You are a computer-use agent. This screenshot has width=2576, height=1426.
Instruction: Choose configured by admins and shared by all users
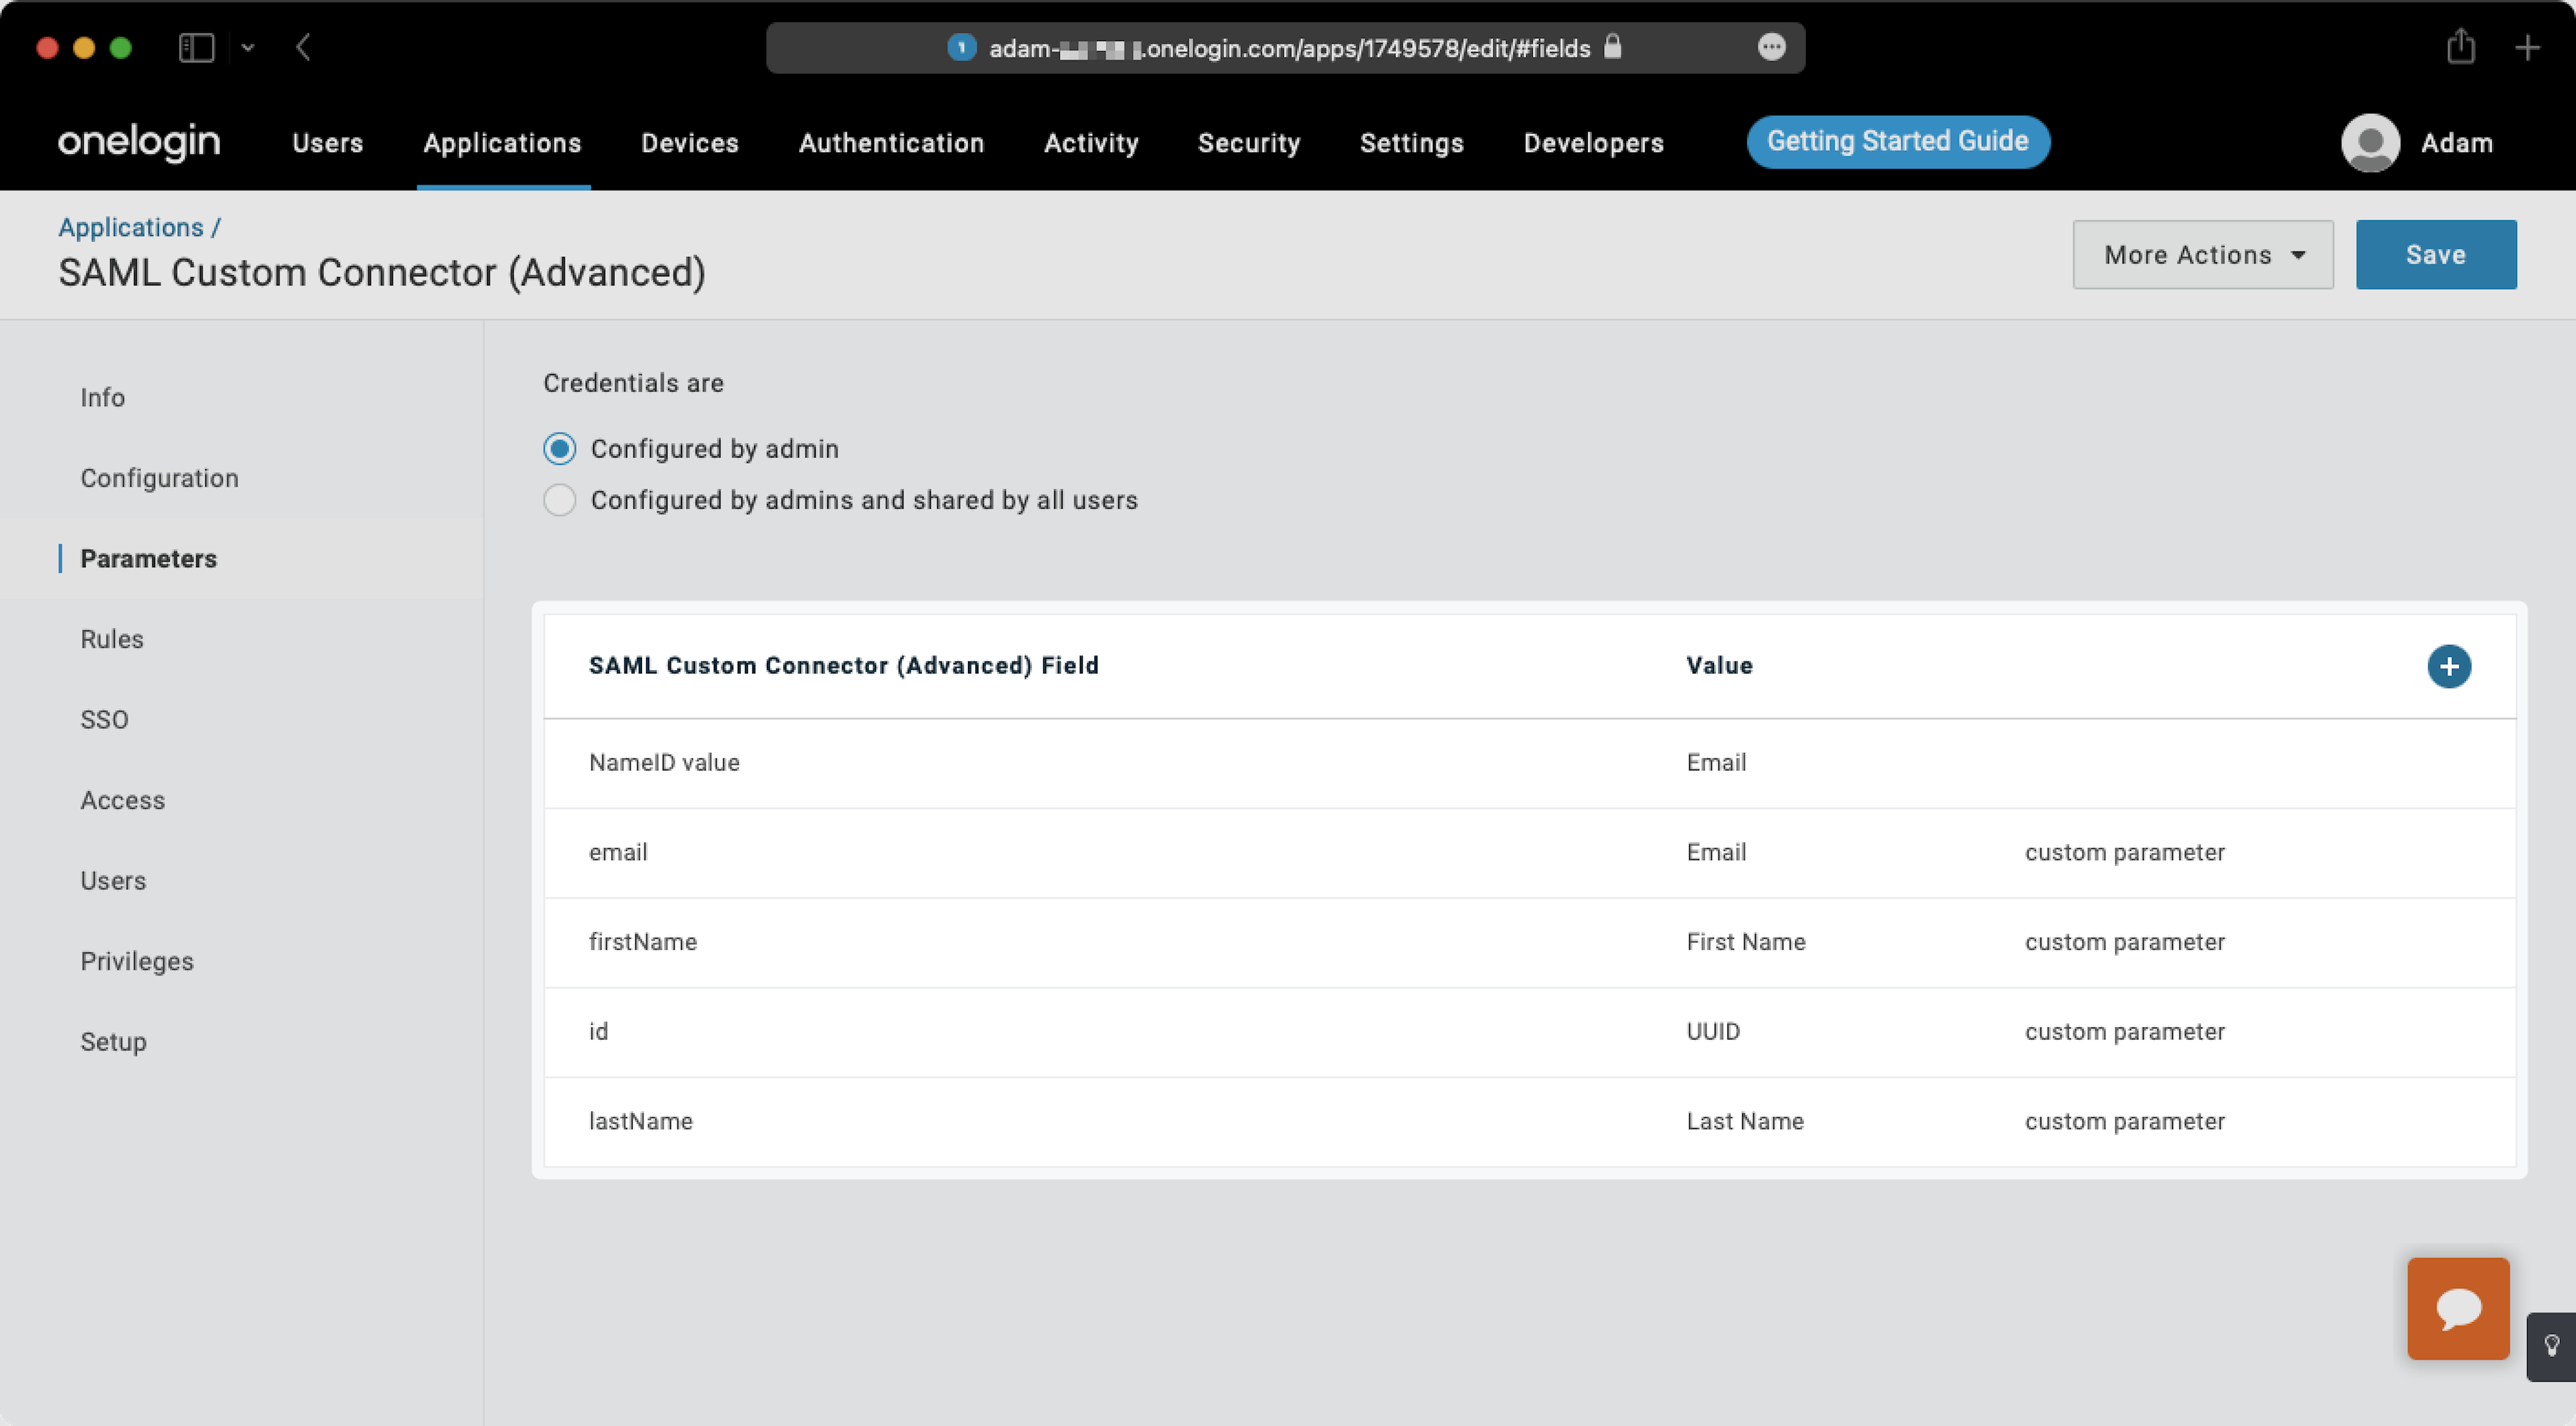pyautogui.click(x=559, y=500)
